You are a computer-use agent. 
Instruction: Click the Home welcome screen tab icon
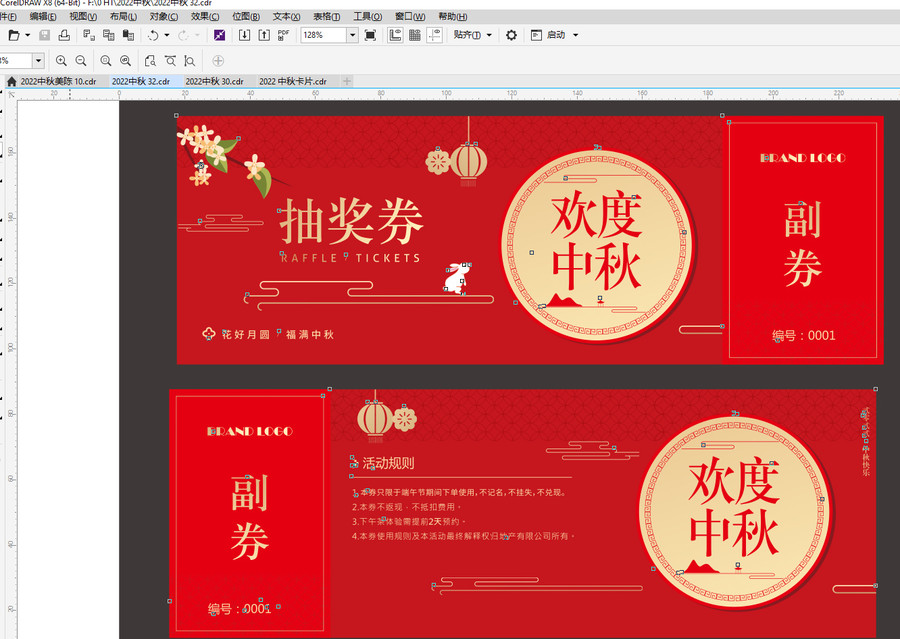(x=11, y=82)
